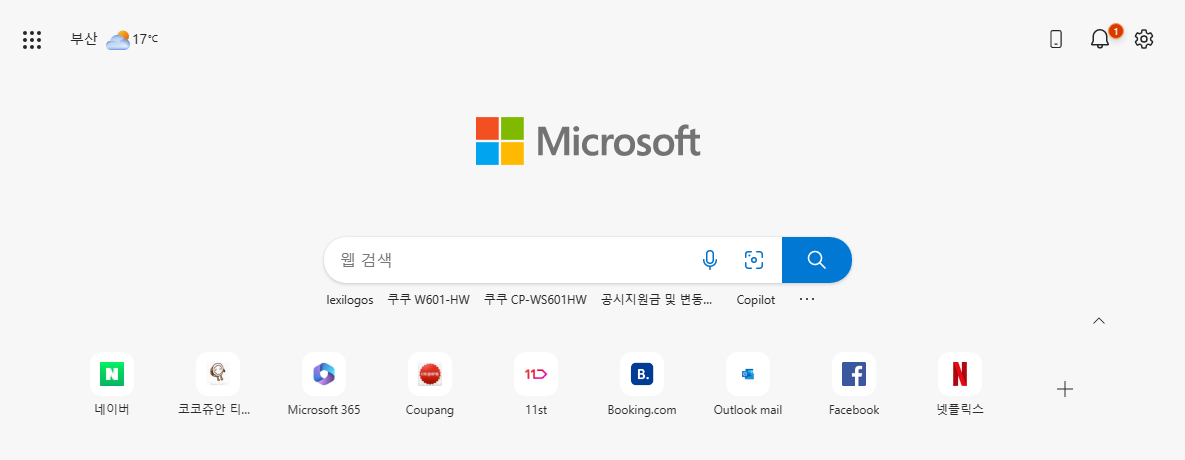Select the 쿠쿠 W601-HW suggestion
The image size is (1185, 460).
pos(429,300)
